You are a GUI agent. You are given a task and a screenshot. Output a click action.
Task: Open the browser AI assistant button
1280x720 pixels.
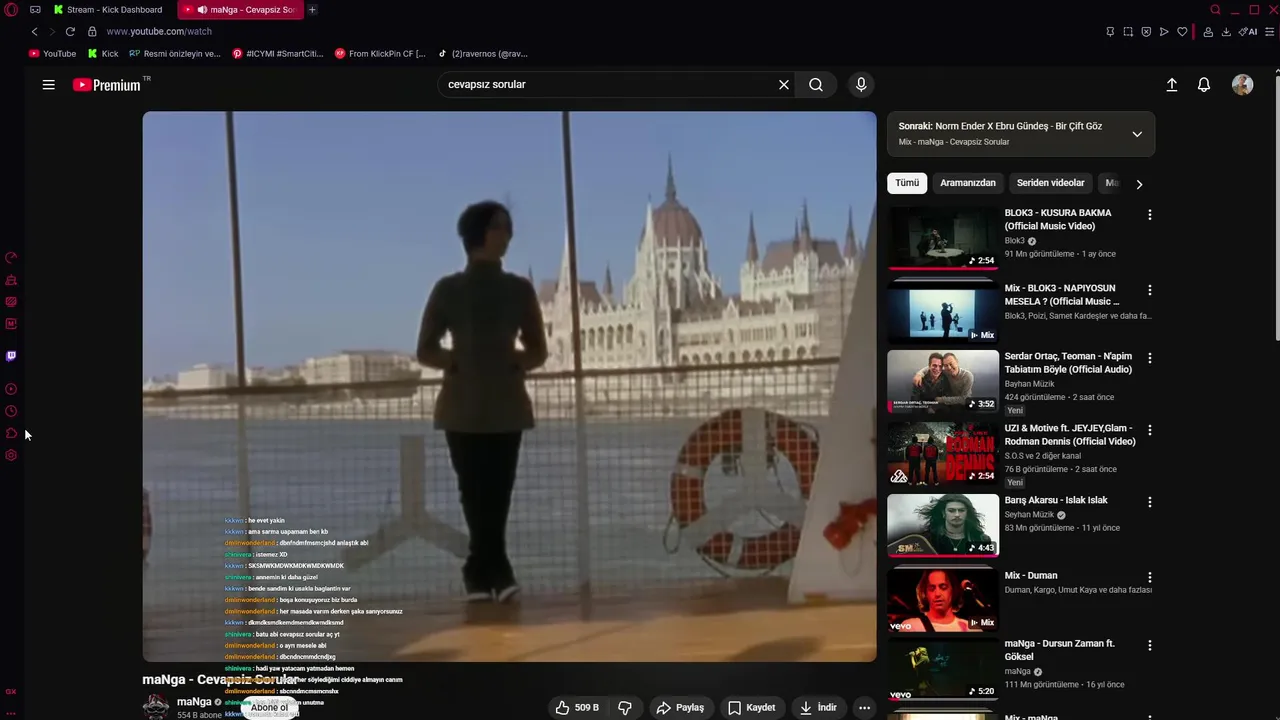(x=1248, y=31)
